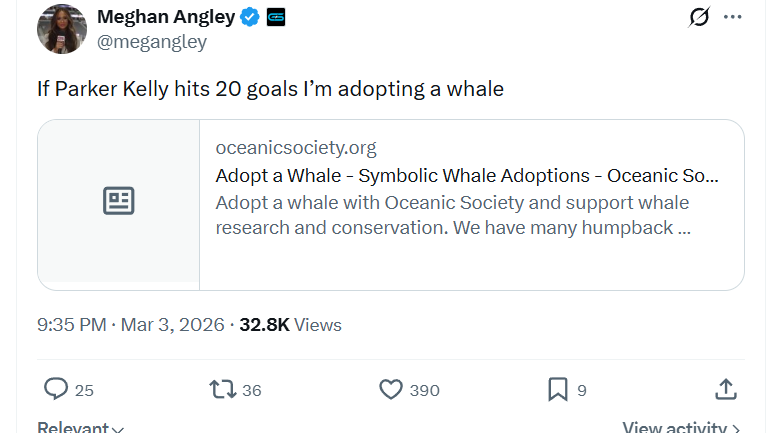This screenshot has height=433, width=768.
Task: Open the Meghan Angley display name link
Action: coord(166,17)
